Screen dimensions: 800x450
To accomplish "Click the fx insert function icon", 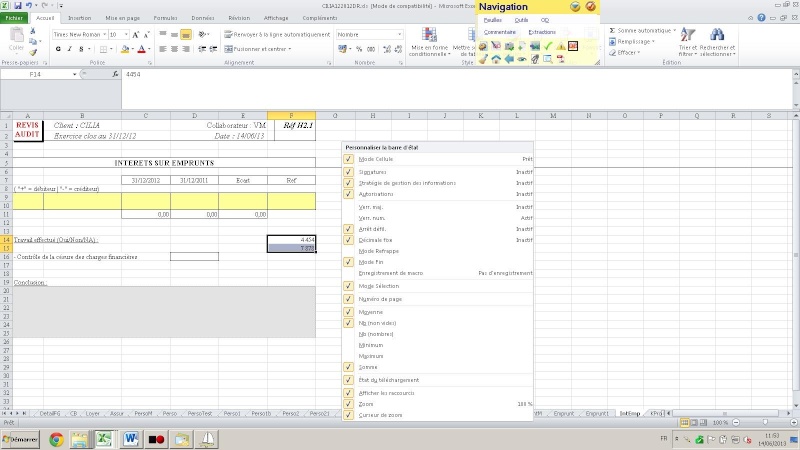I will 115,74.
